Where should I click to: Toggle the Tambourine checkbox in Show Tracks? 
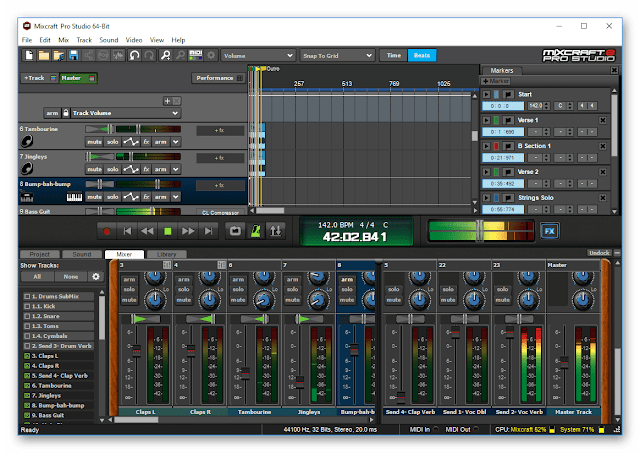click(x=25, y=385)
